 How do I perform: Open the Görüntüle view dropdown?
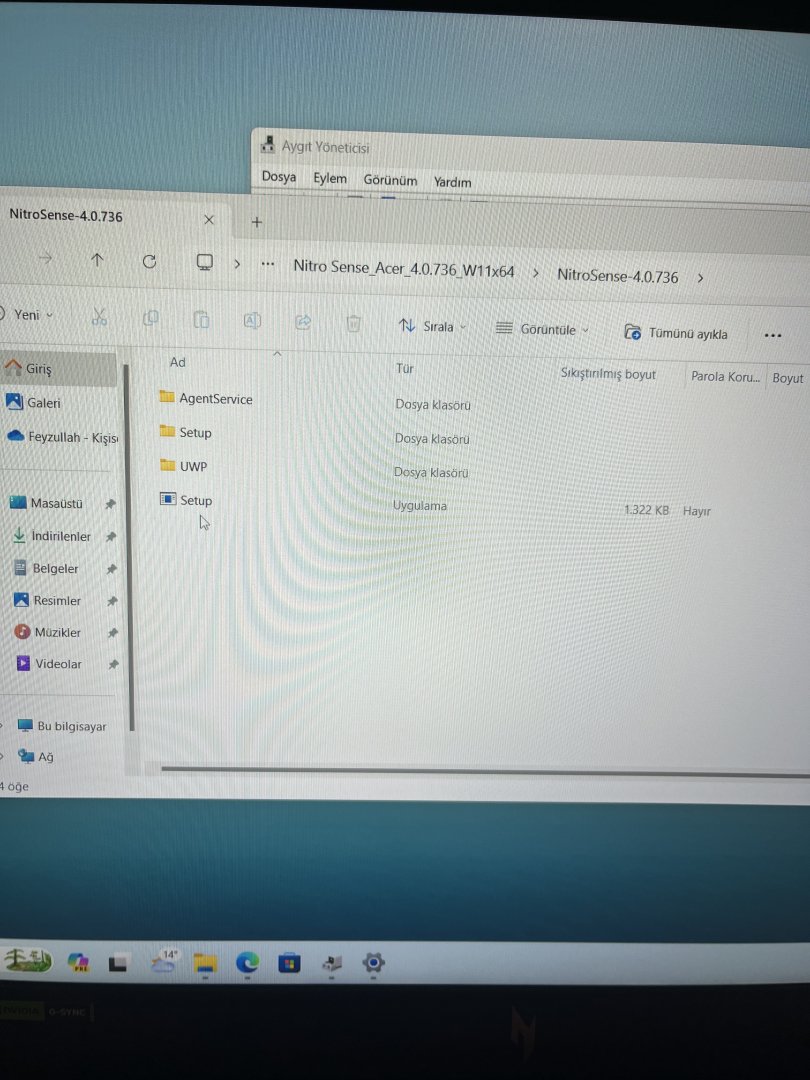(543, 329)
